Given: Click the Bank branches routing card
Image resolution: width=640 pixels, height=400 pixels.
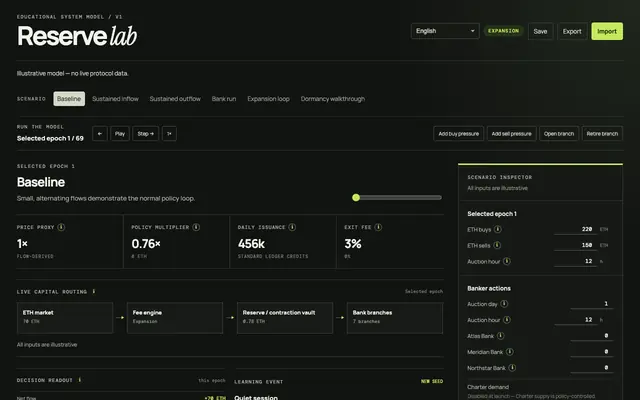Looking at the screenshot, I should click(395, 318).
